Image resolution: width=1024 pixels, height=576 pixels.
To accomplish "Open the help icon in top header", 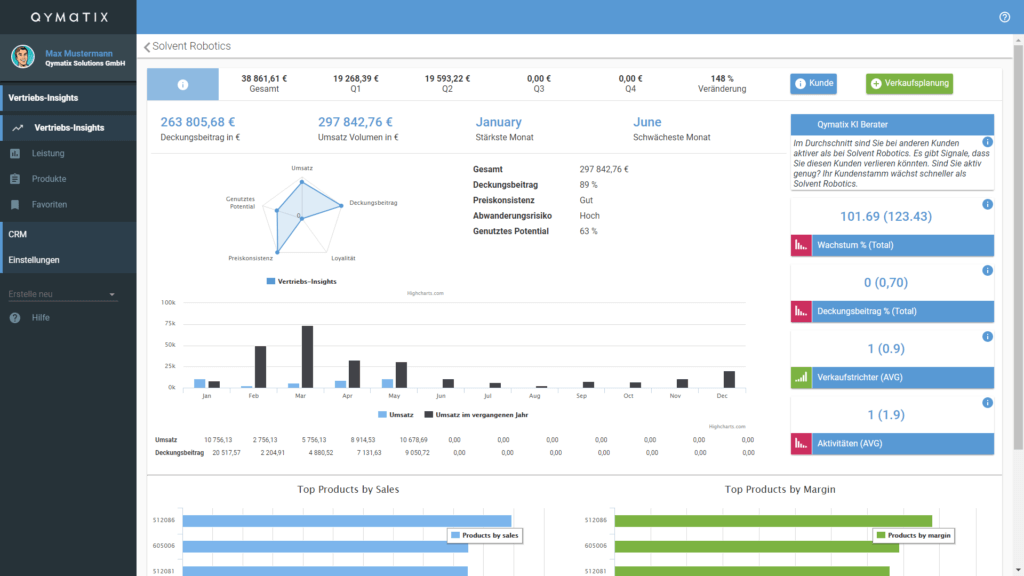I will [1004, 17].
